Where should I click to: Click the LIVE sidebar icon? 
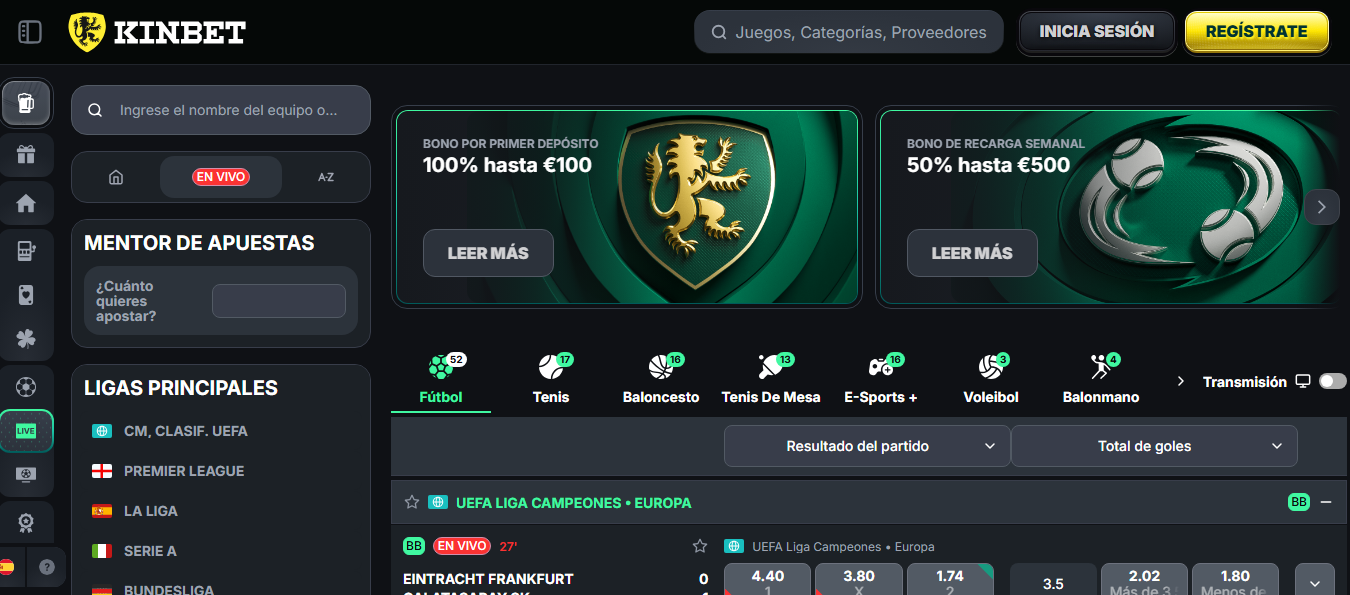coord(26,431)
